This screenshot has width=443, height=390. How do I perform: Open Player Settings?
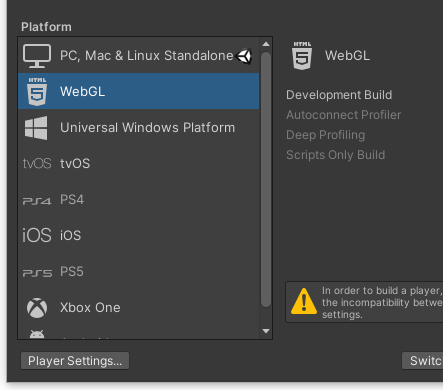pyautogui.click(x=75, y=361)
